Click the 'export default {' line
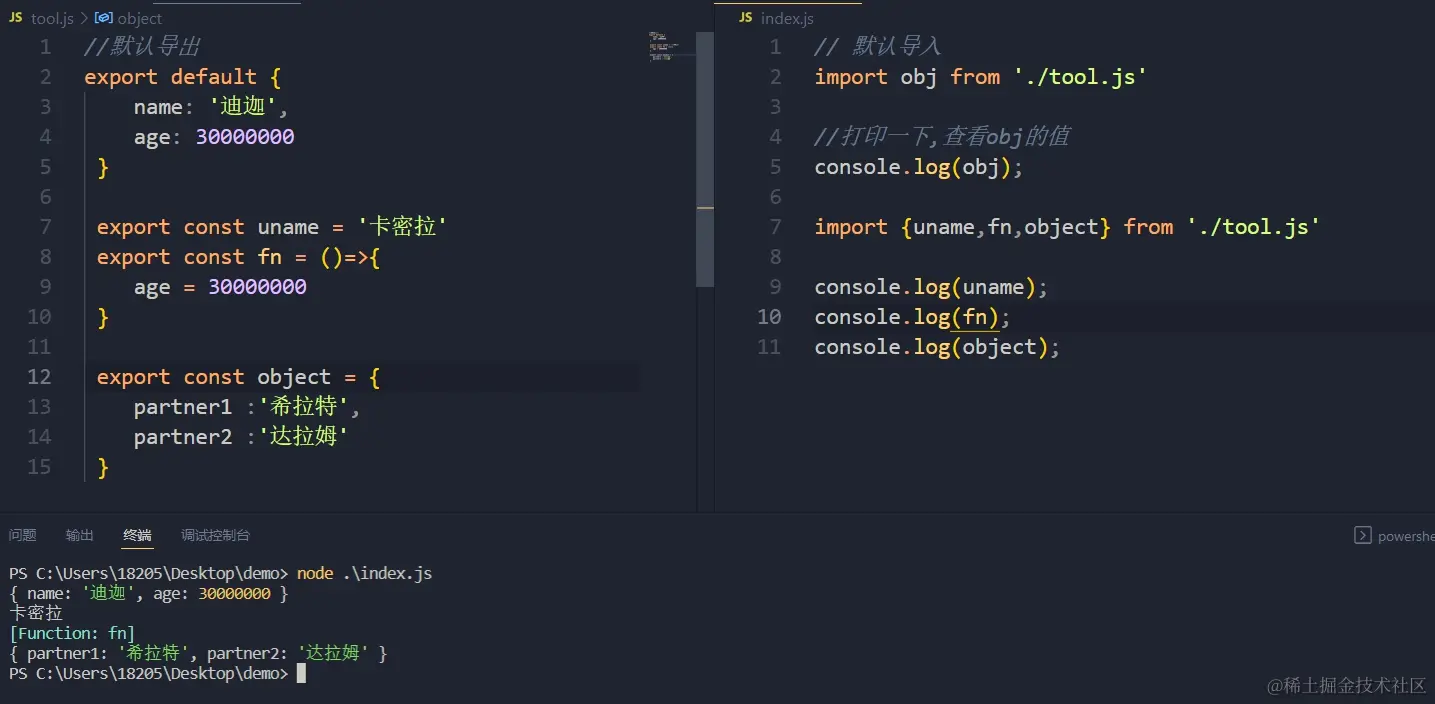 click(x=183, y=77)
